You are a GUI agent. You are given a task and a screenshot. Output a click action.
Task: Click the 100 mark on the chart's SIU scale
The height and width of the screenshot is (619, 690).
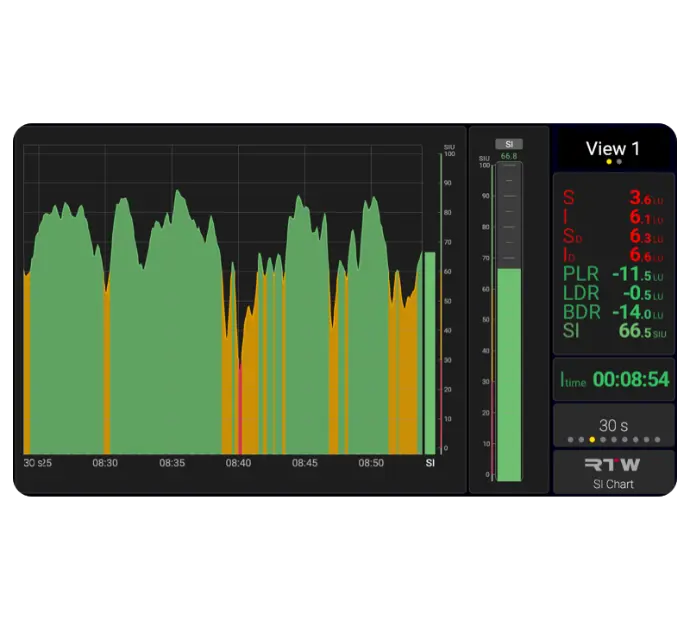click(449, 154)
